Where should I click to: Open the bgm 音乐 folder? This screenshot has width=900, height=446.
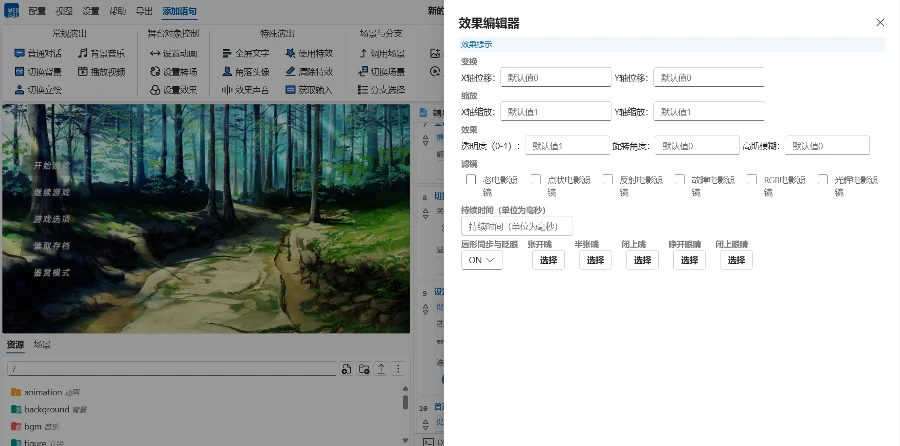(x=36, y=426)
